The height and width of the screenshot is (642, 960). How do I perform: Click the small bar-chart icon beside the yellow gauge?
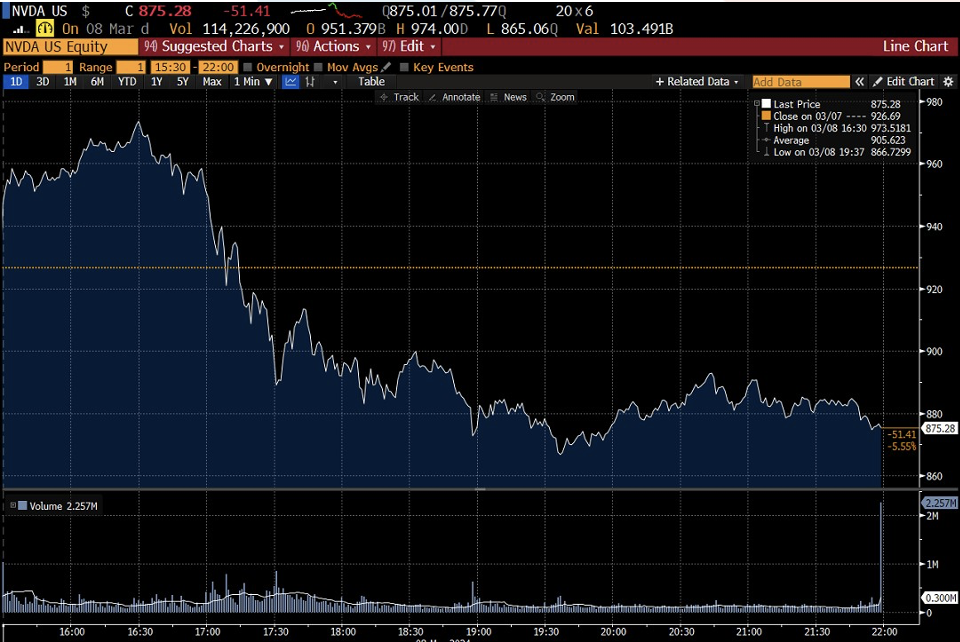click(21, 29)
